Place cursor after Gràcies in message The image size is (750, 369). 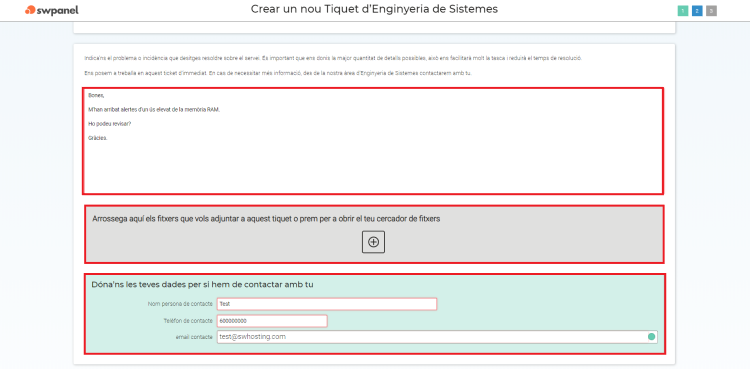coord(108,138)
